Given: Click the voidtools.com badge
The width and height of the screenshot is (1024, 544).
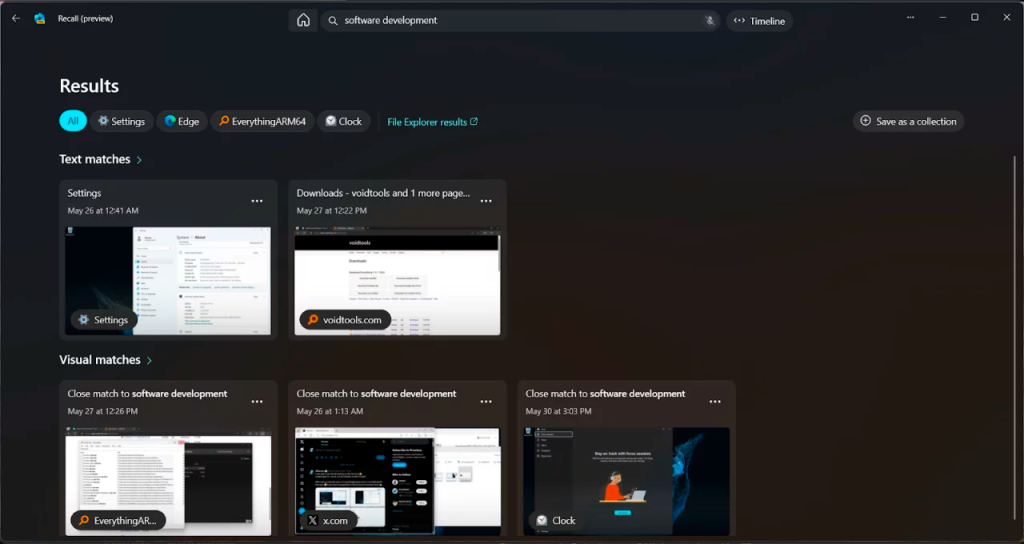Looking at the screenshot, I should (x=345, y=320).
